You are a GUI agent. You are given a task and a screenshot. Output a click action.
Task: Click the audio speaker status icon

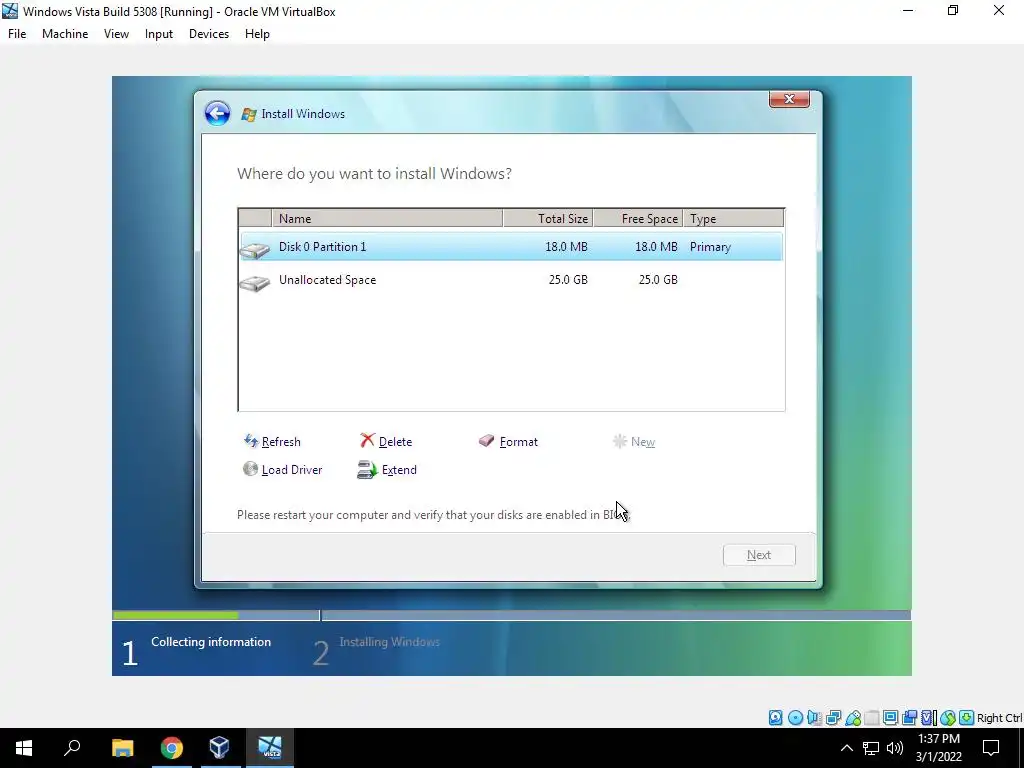tap(814, 718)
